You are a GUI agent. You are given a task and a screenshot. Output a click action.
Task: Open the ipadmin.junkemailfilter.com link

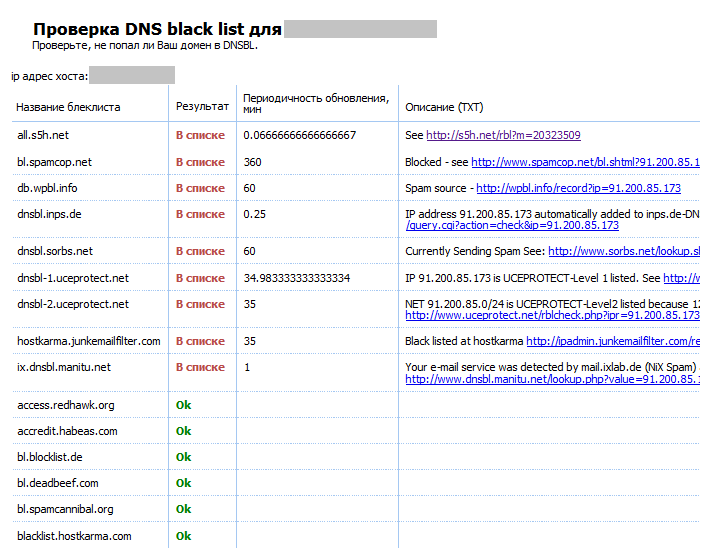point(612,342)
